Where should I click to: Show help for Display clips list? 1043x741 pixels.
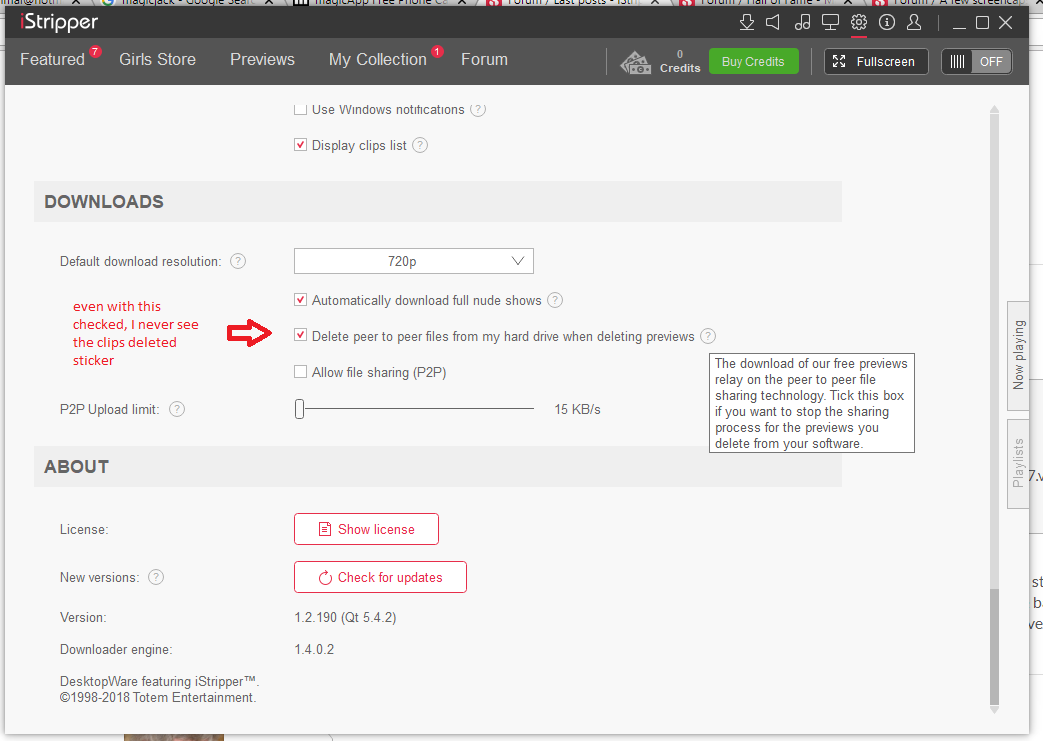pyautogui.click(x=420, y=145)
